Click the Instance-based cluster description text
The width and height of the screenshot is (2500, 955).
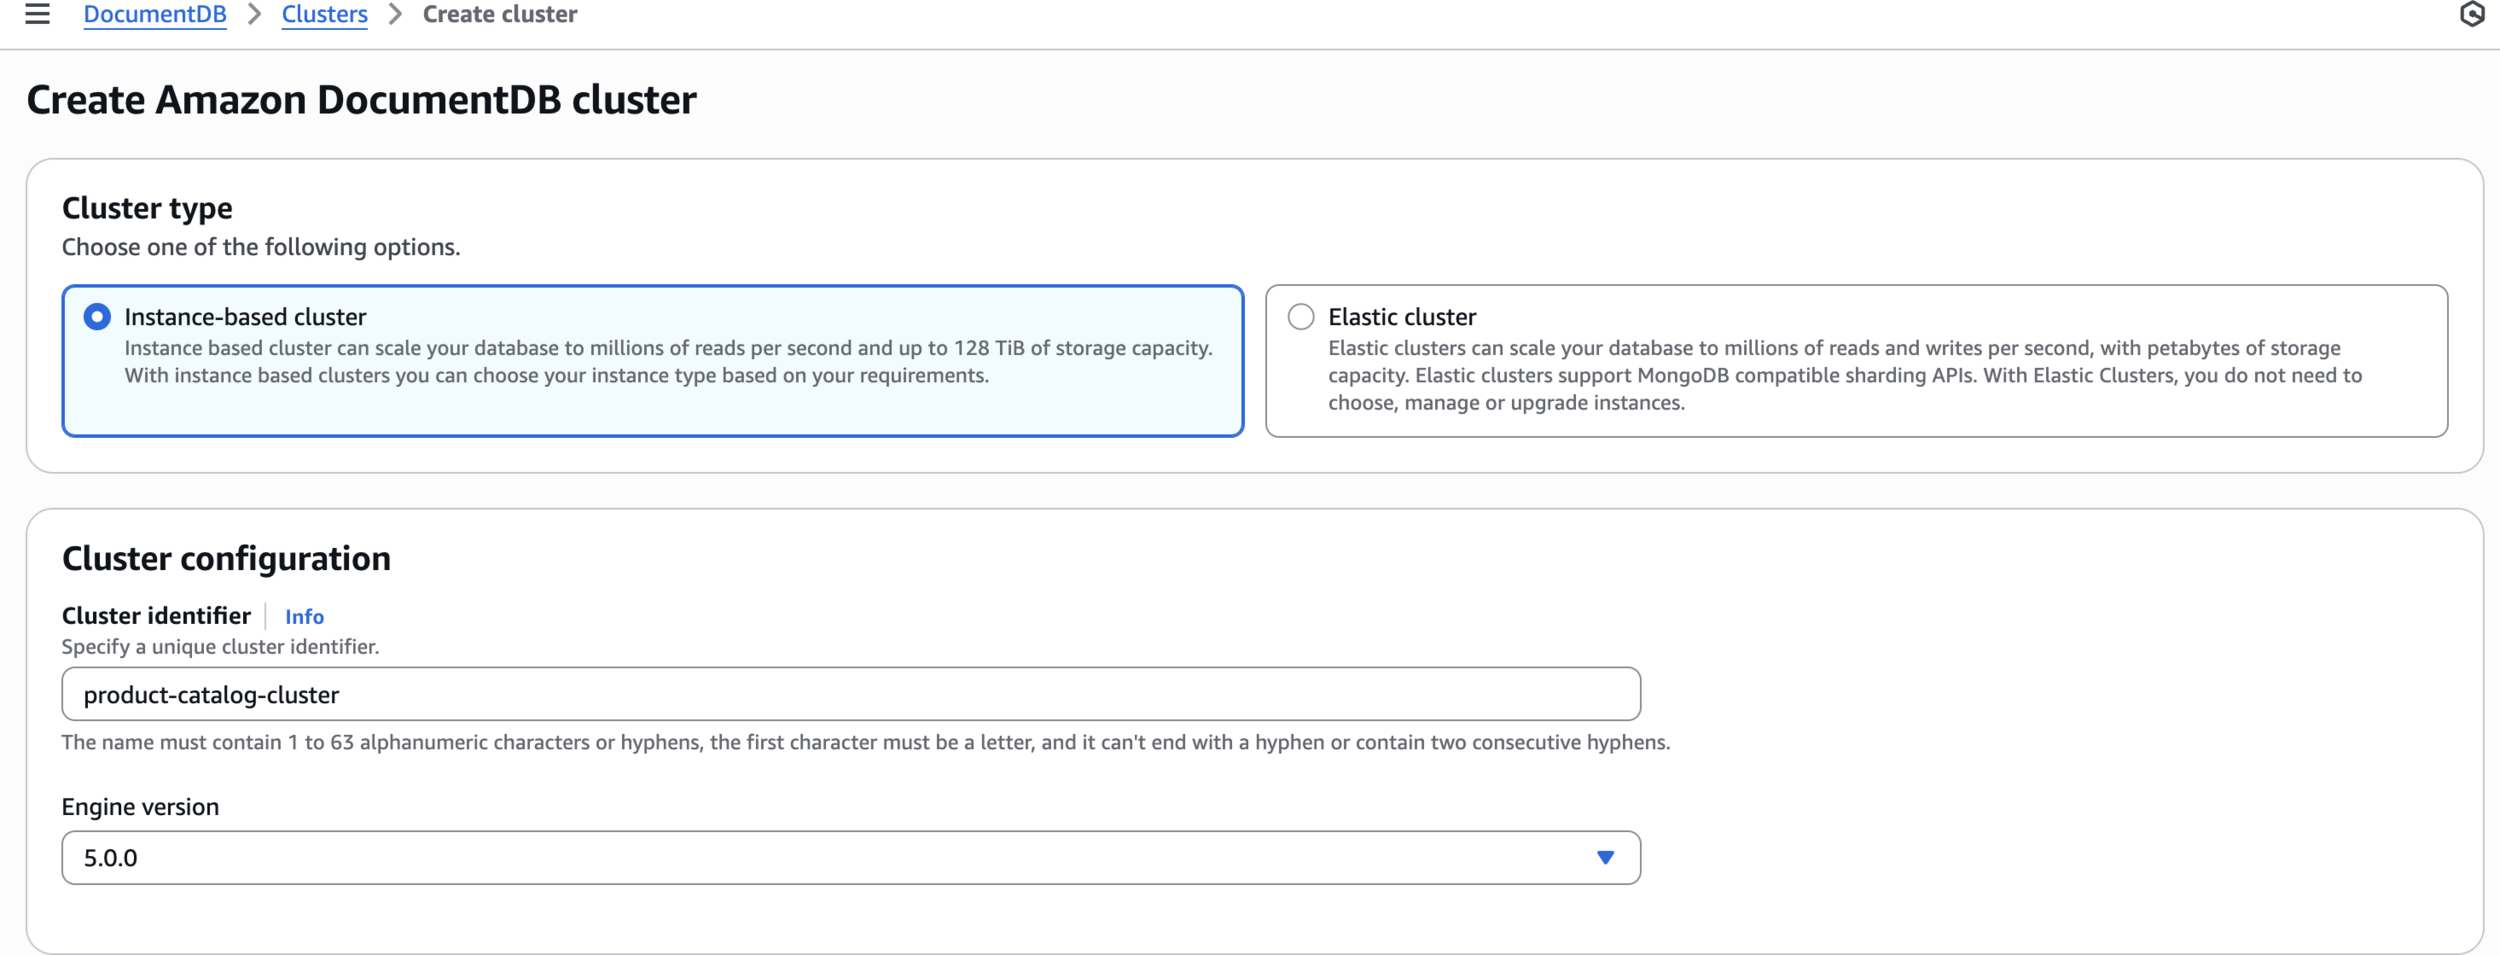(668, 362)
